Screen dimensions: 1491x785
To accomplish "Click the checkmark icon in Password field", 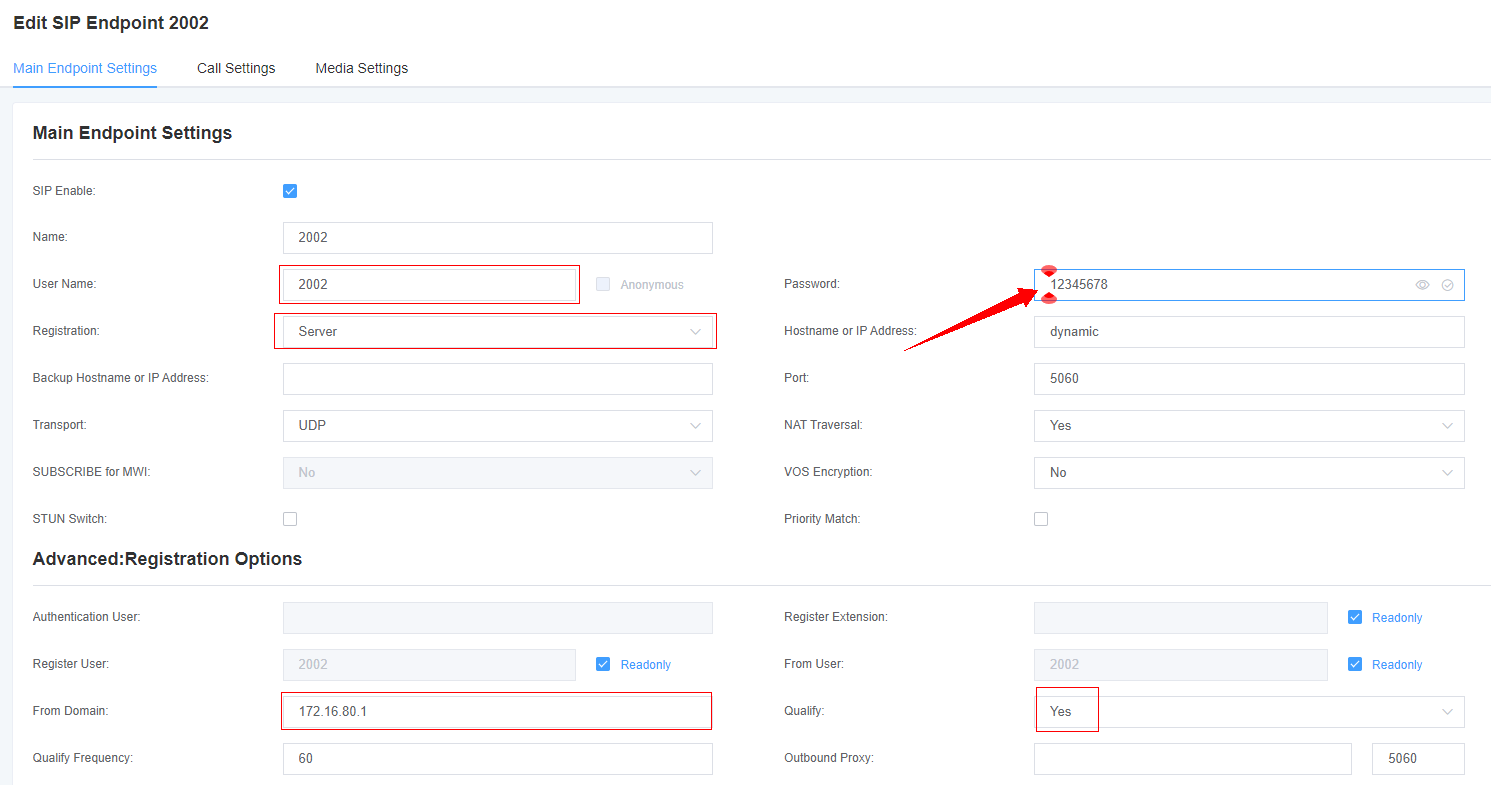I will tap(1447, 285).
